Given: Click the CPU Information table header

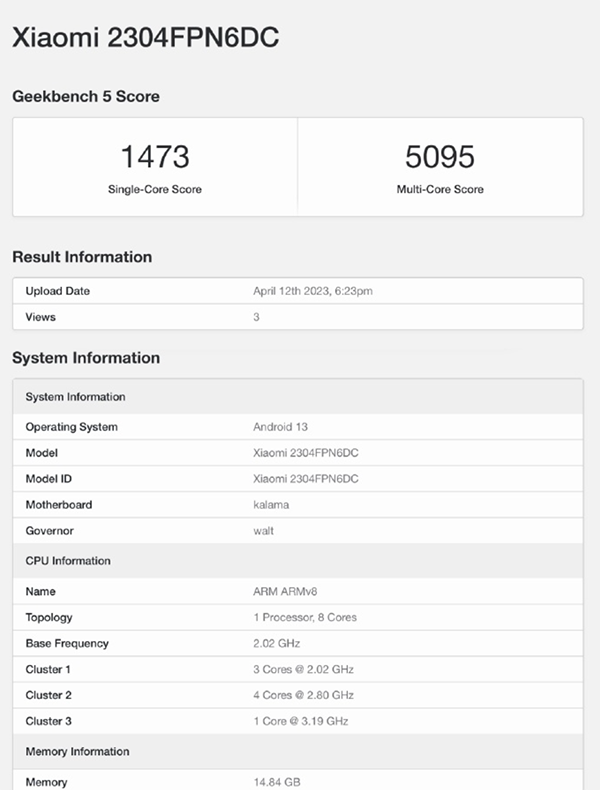Looking at the screenshot, I should point(68,561).
